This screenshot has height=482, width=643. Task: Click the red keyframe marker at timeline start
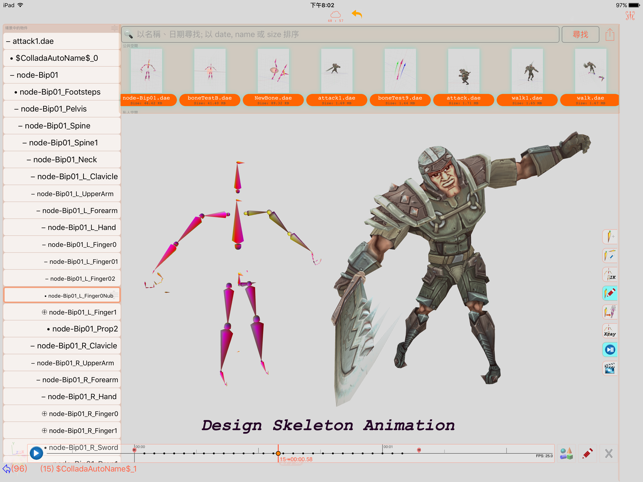[x=134, y=450]
